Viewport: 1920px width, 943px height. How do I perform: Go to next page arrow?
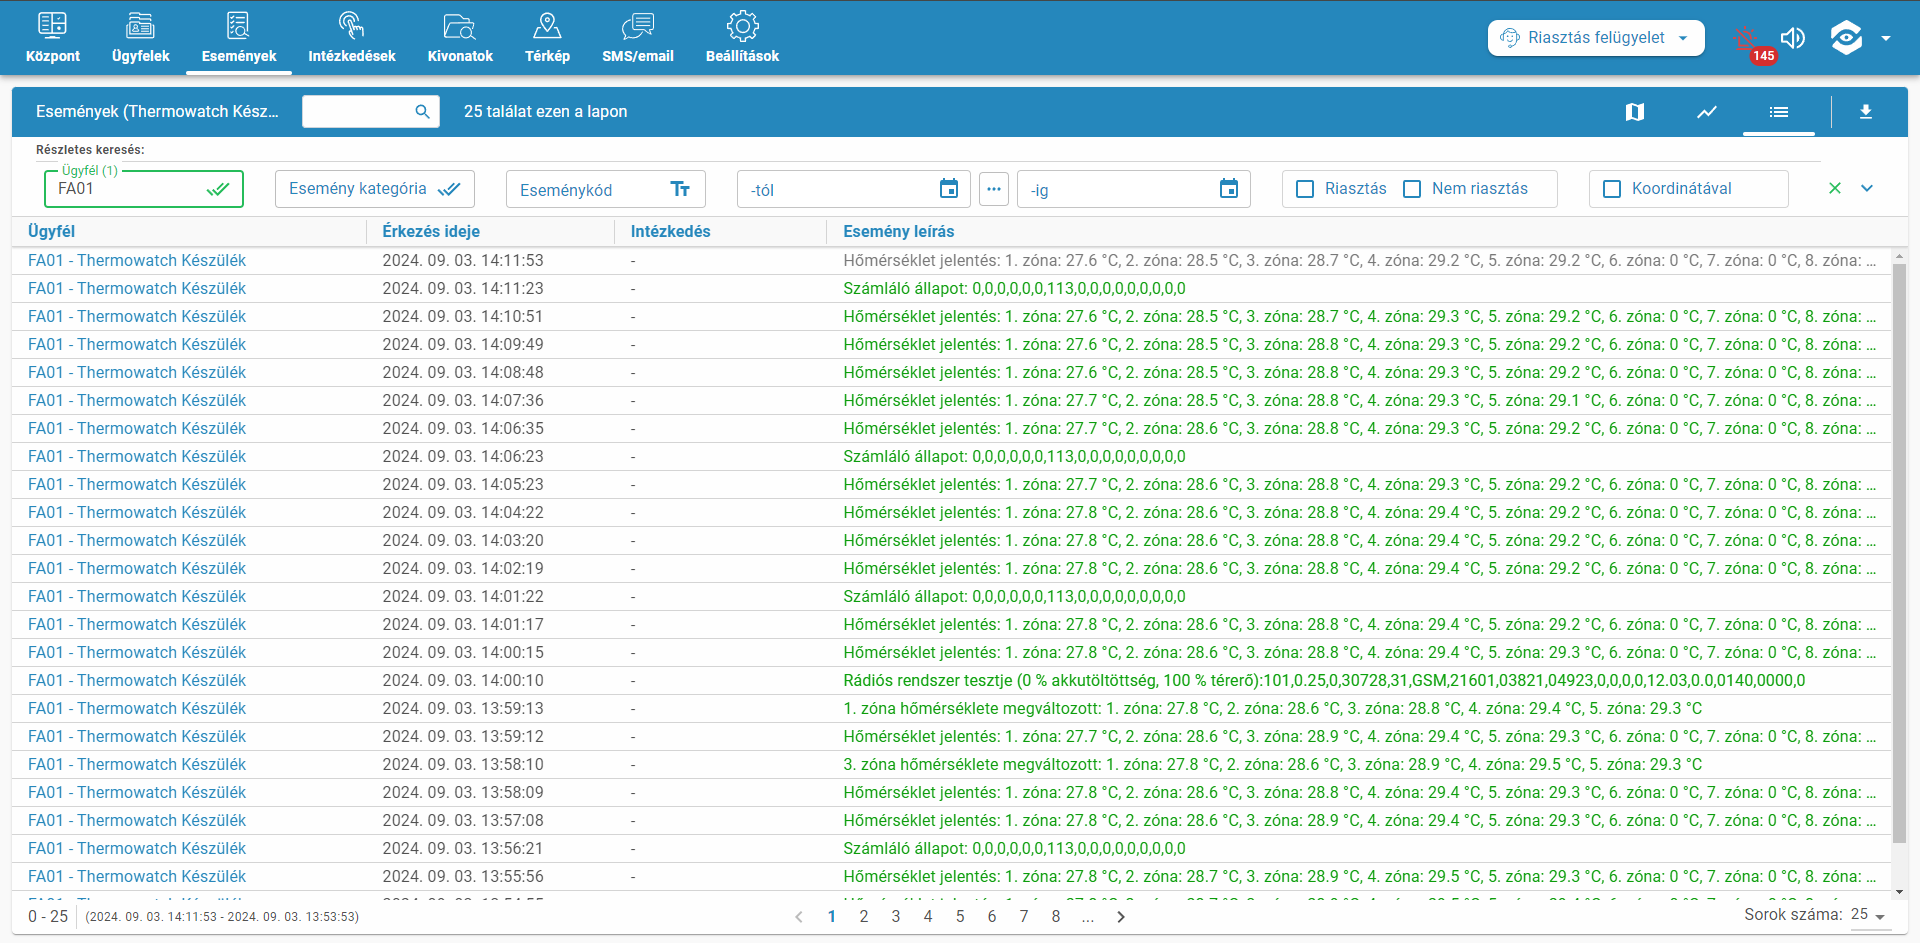[x=1121, y=917]
